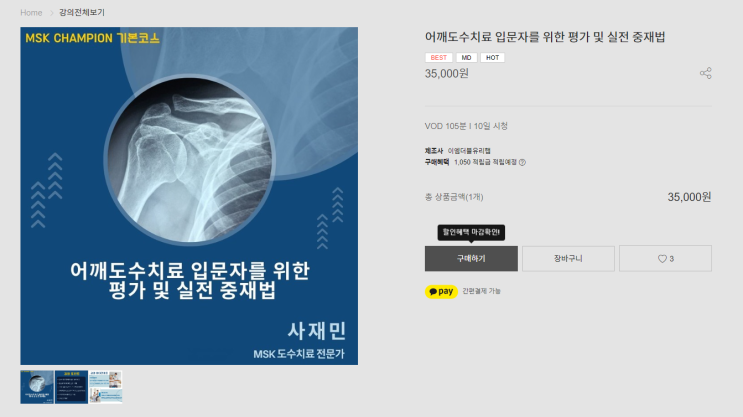The height and width of the screenshot is (417, 743).
Task: Open the 강의전체보기 breadcrumb link
Action: [82, 12]
